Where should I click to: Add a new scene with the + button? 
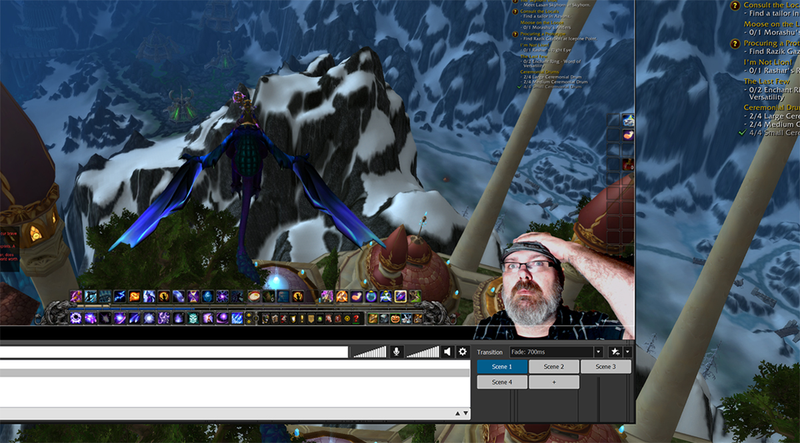554,382
